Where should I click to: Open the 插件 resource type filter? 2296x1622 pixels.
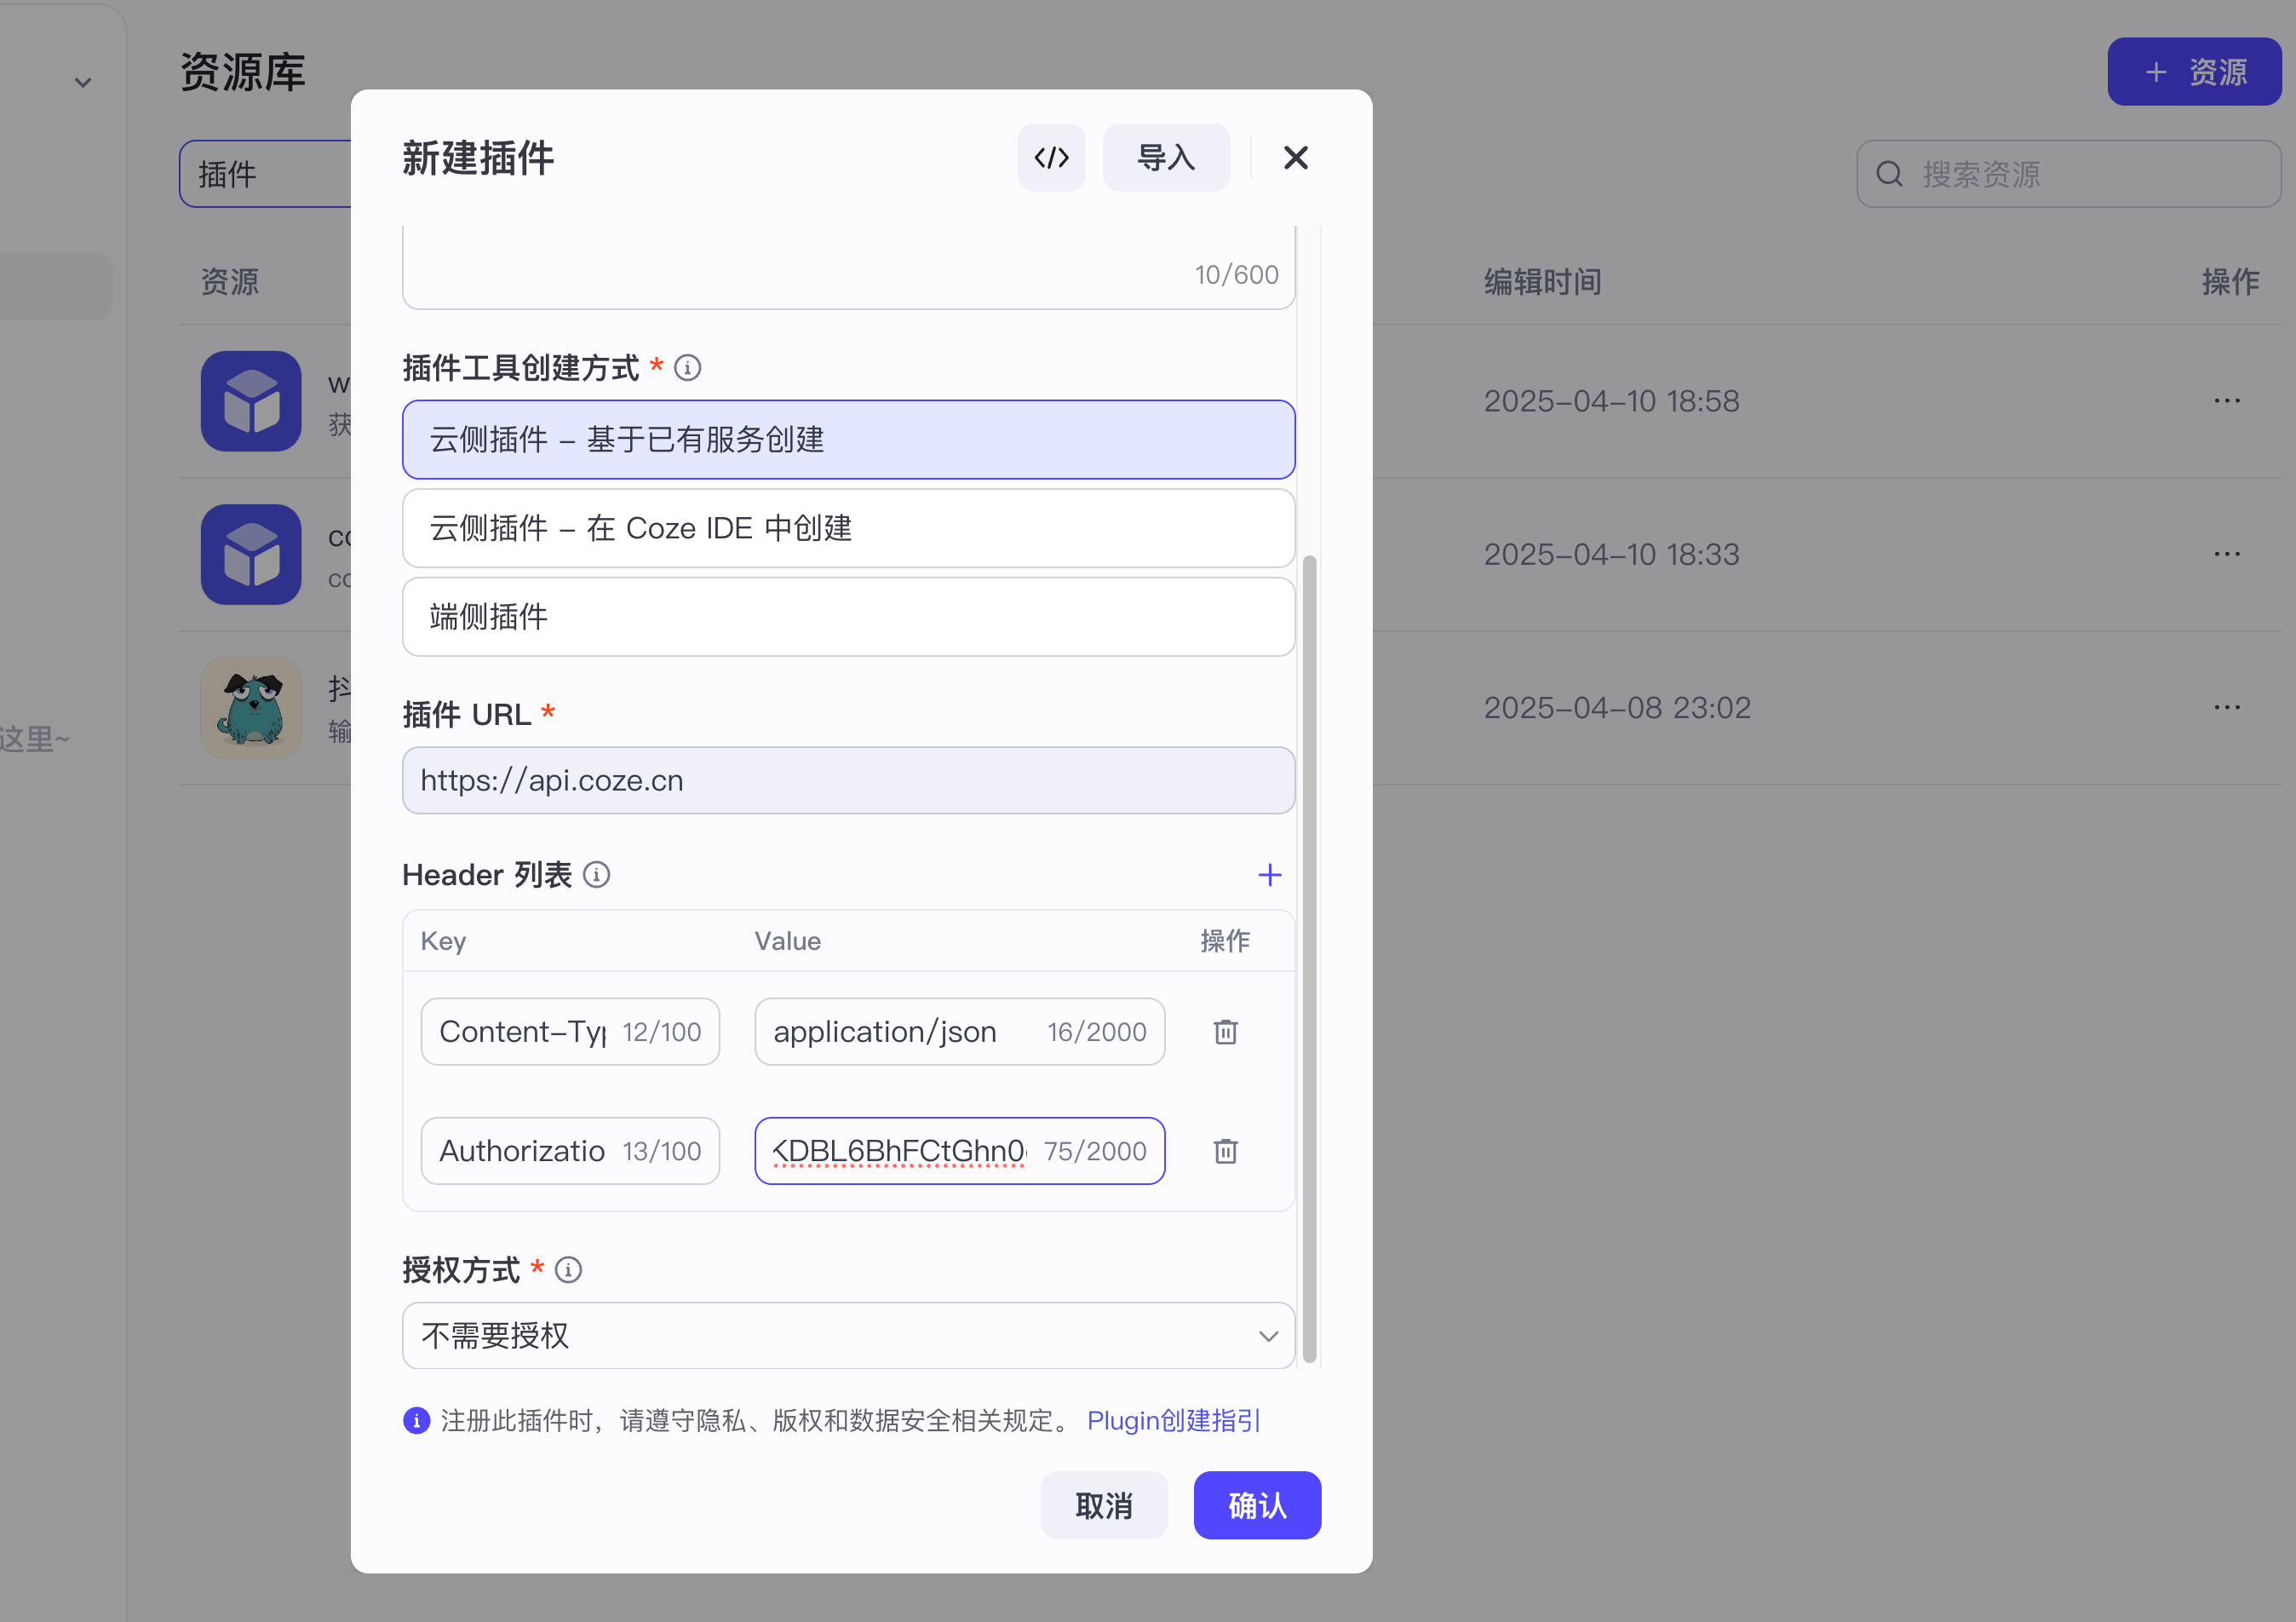(265, 174)
